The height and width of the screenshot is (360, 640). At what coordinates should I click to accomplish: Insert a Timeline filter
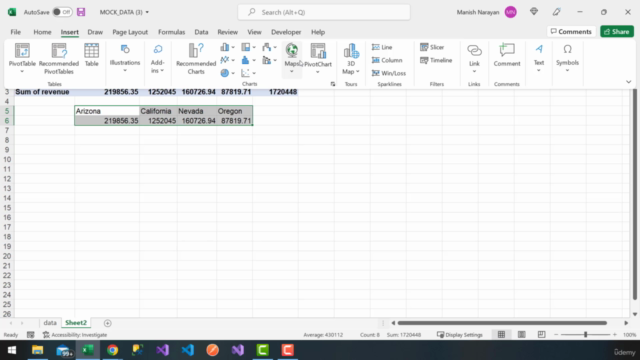click(436, 60)
